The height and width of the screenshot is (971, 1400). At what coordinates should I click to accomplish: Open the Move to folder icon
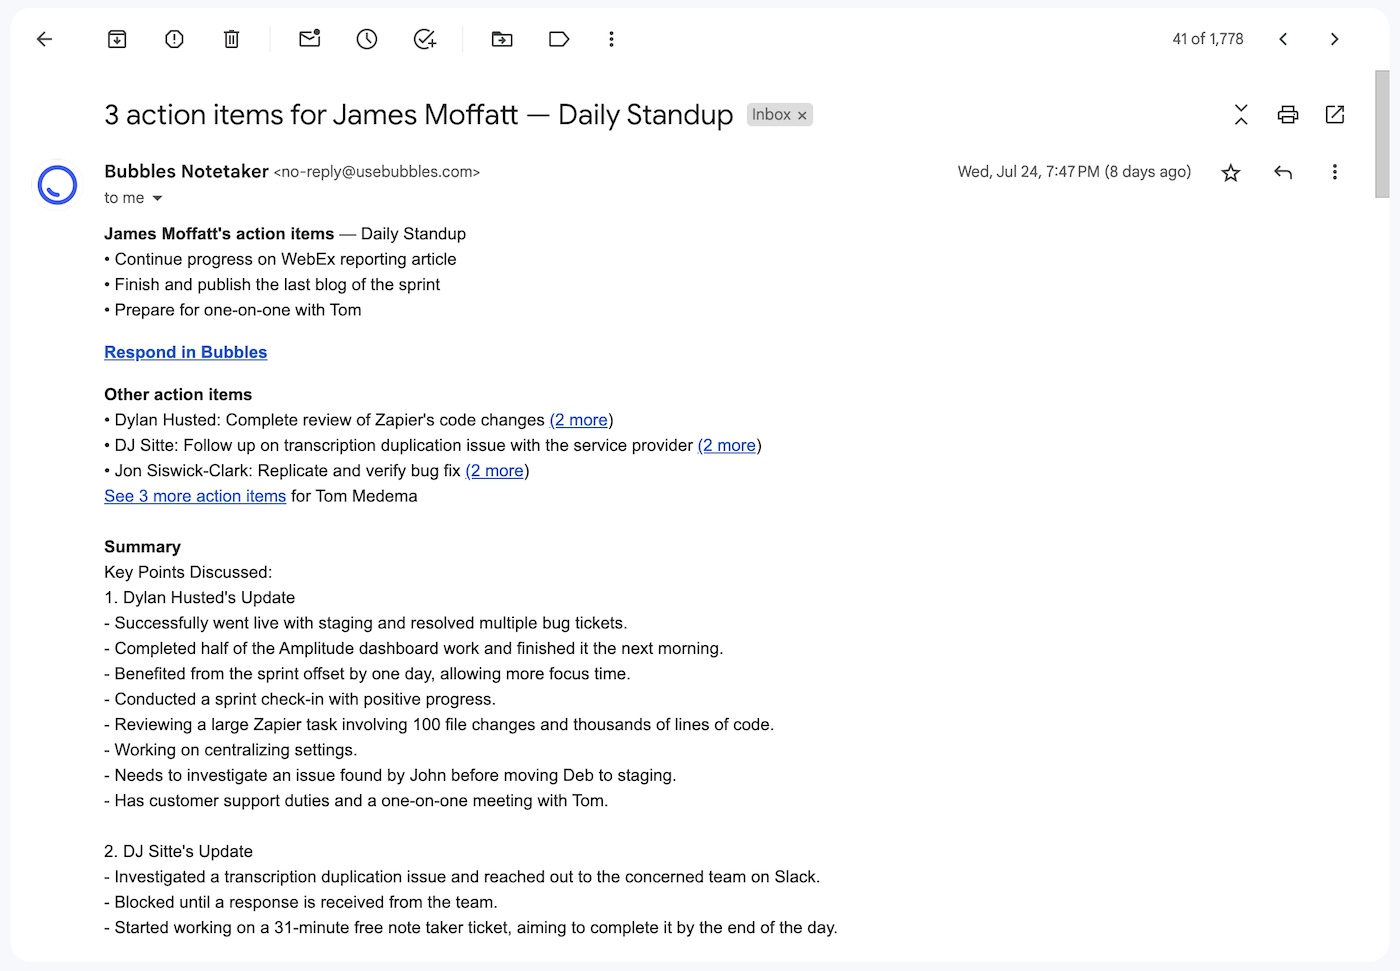[x=502, y=39]
